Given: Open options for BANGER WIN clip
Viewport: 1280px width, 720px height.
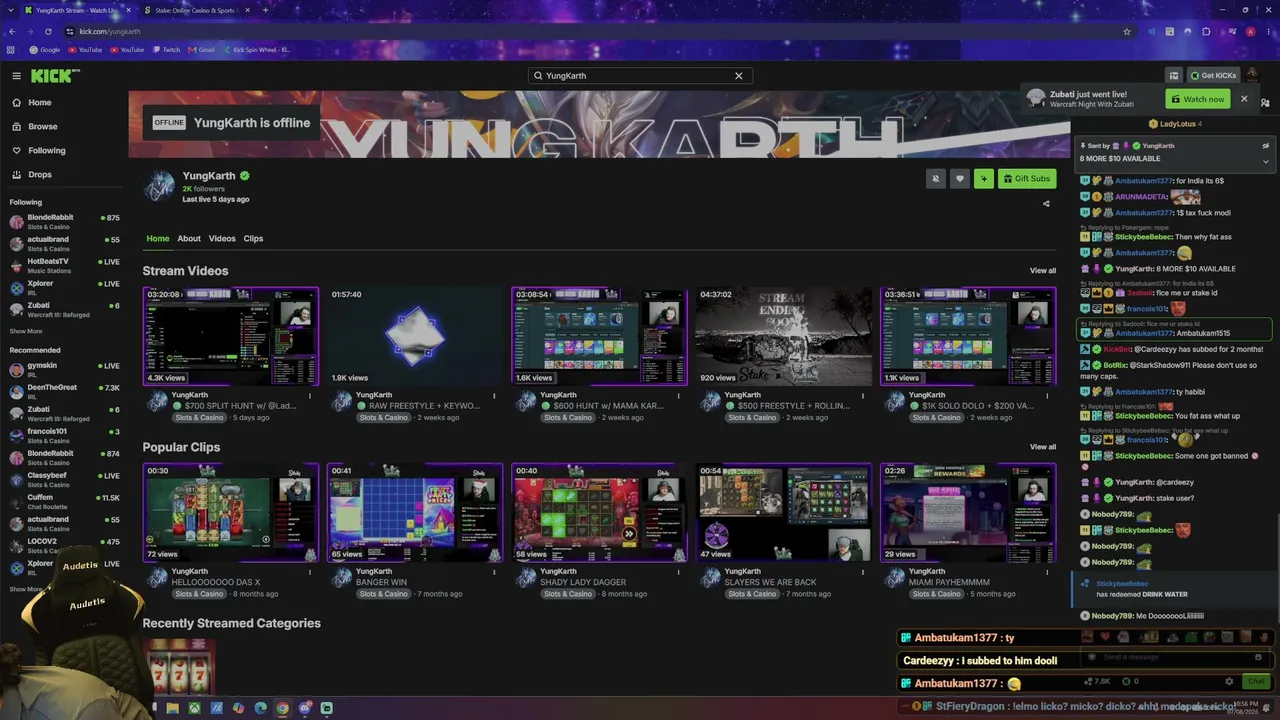Looking at the screenshot, I should 494,572.
